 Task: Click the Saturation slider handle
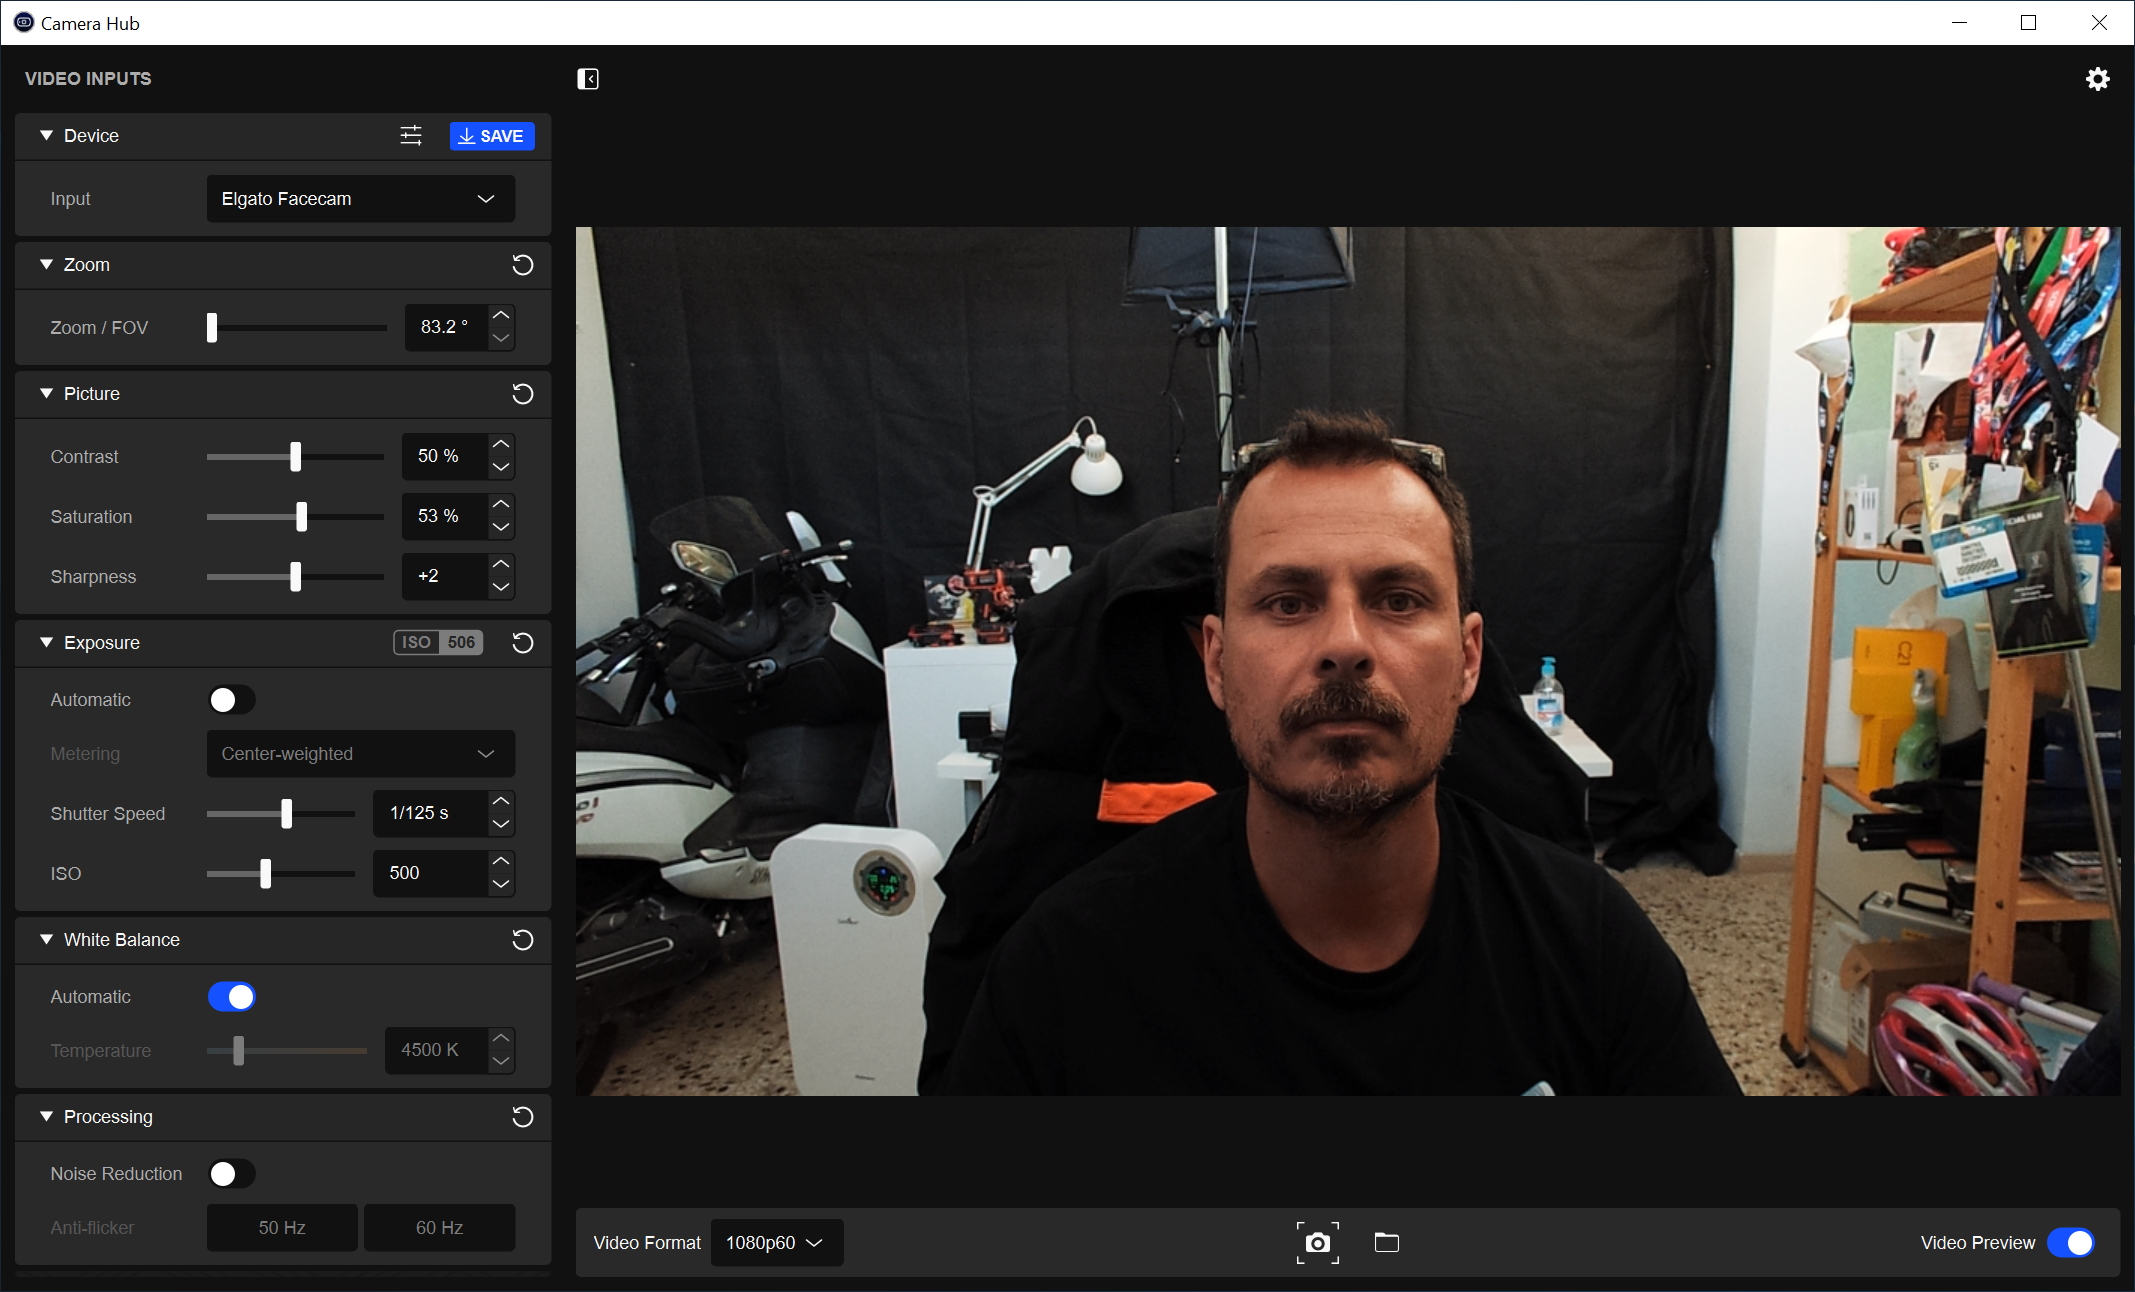coord(301,517)
